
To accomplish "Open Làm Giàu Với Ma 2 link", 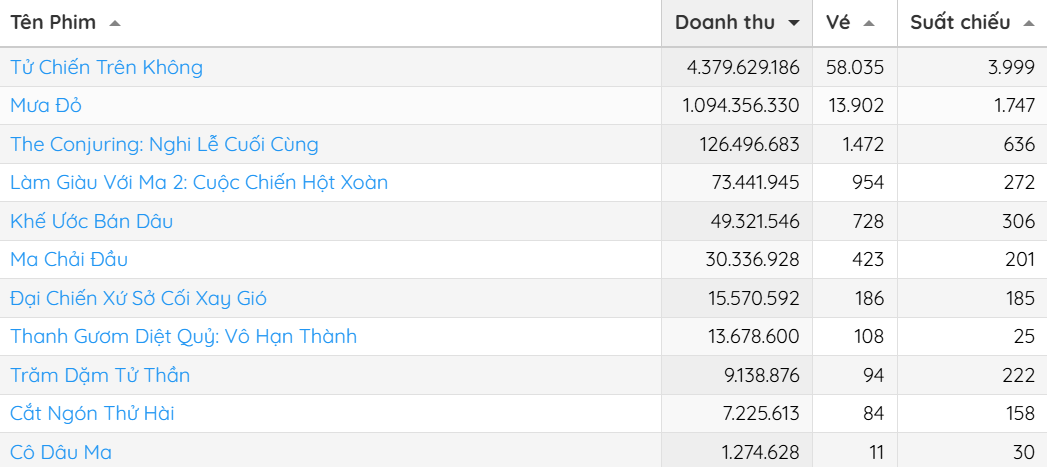I will point(199,182).
